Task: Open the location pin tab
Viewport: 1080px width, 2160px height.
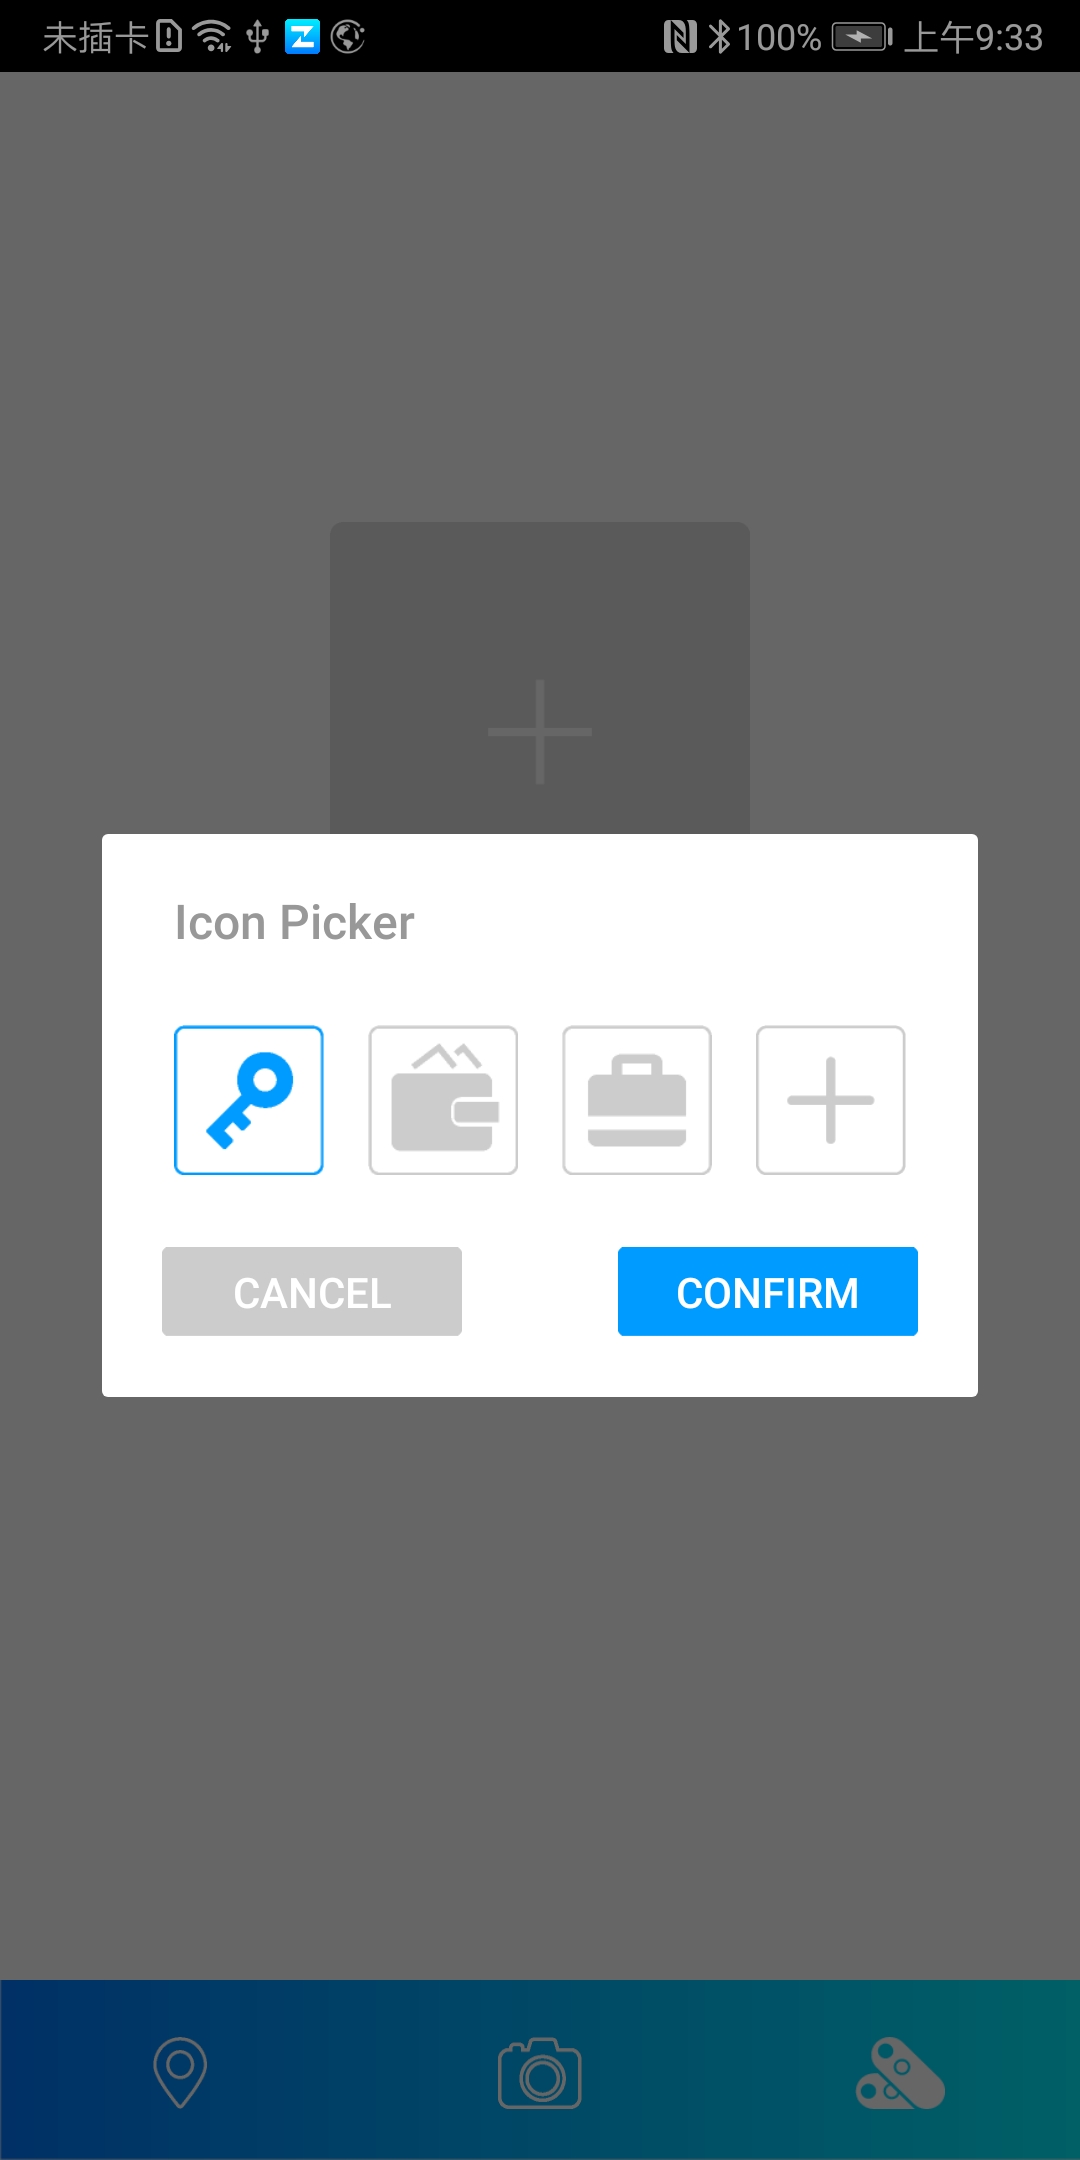Action: point(180,2072)
